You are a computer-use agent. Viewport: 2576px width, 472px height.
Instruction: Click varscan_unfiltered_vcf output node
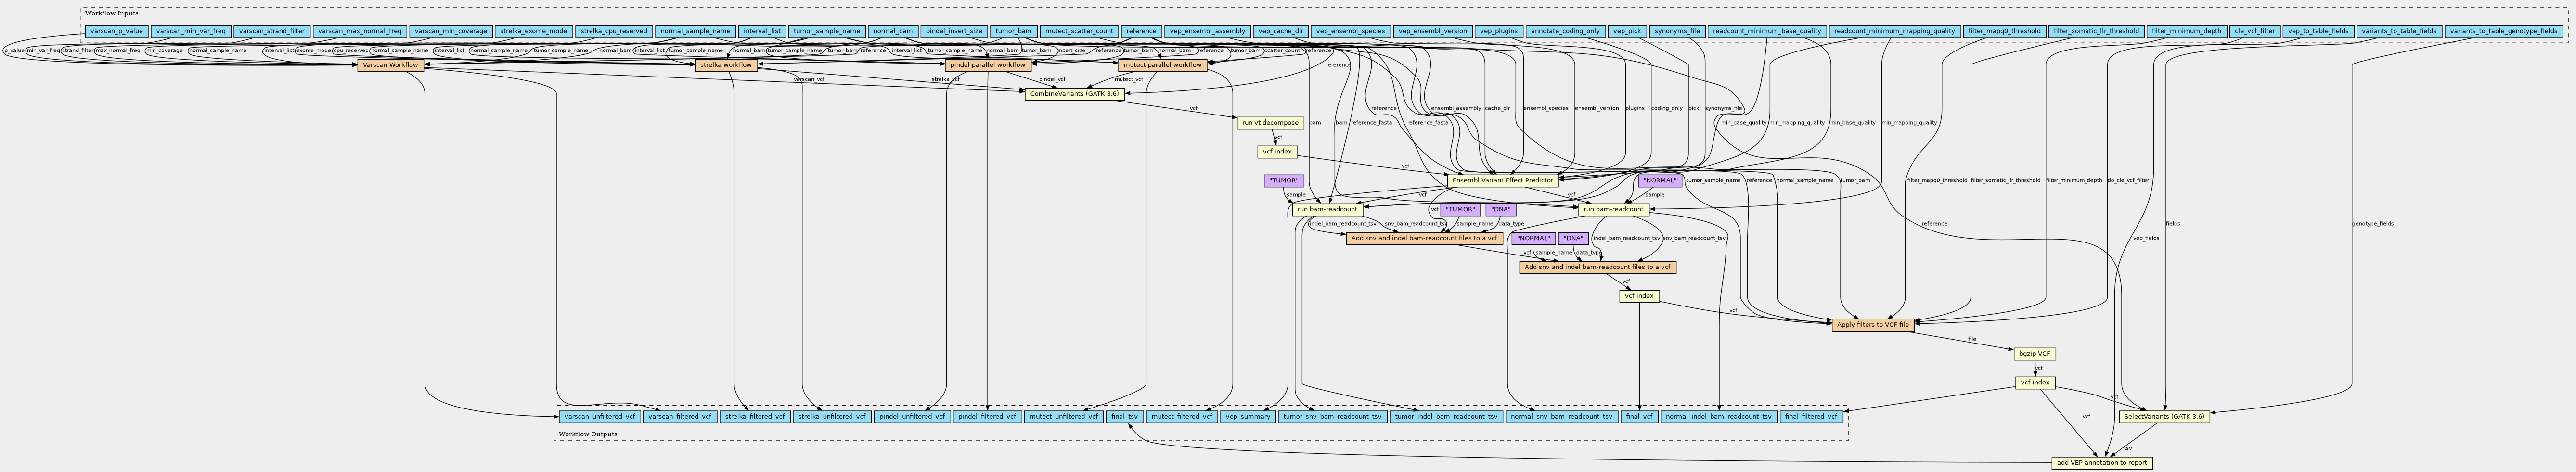click(x=599, y=416)
